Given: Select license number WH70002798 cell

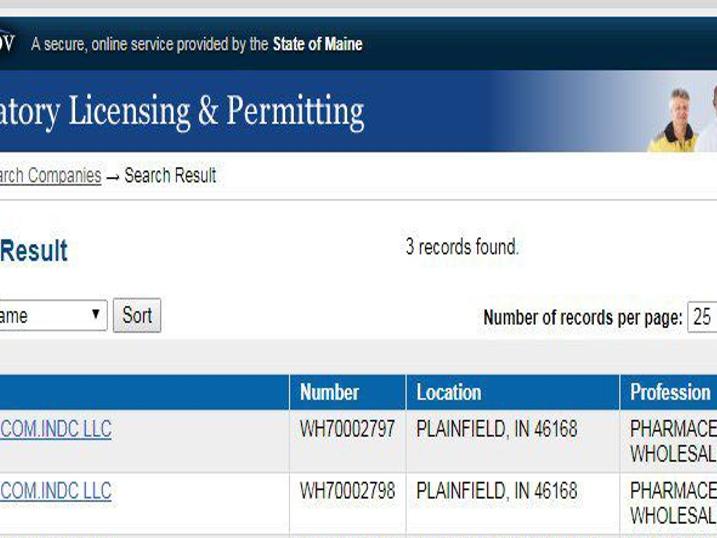Looking at the screenshot, I should [x=347, y=492].
